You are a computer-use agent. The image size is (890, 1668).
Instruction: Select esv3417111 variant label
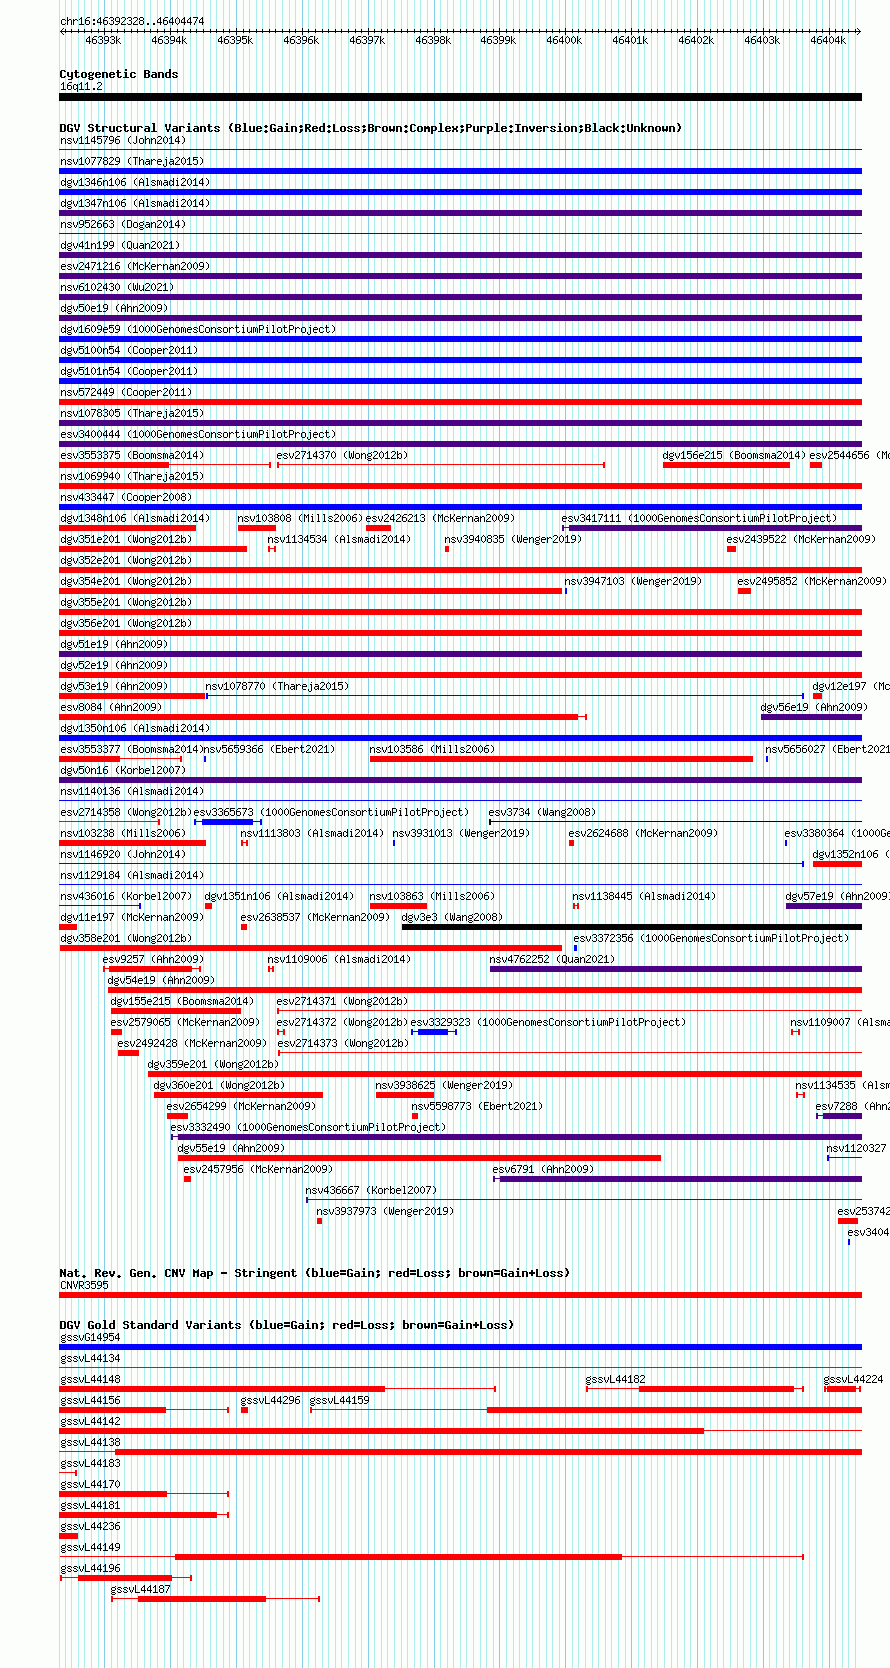pyautogui.click(x=699, y=518)
